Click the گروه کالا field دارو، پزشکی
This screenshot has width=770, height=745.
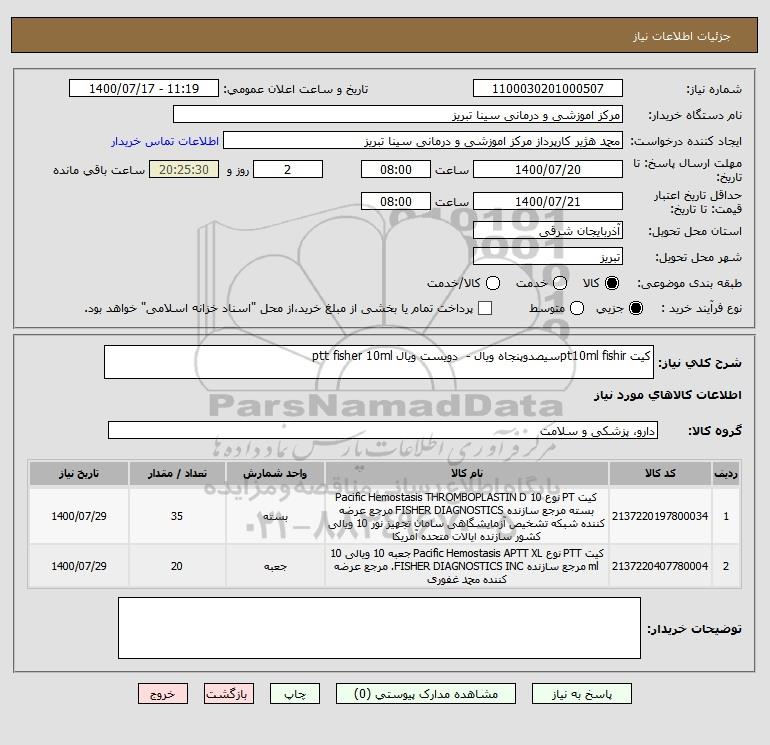[383, 430]
